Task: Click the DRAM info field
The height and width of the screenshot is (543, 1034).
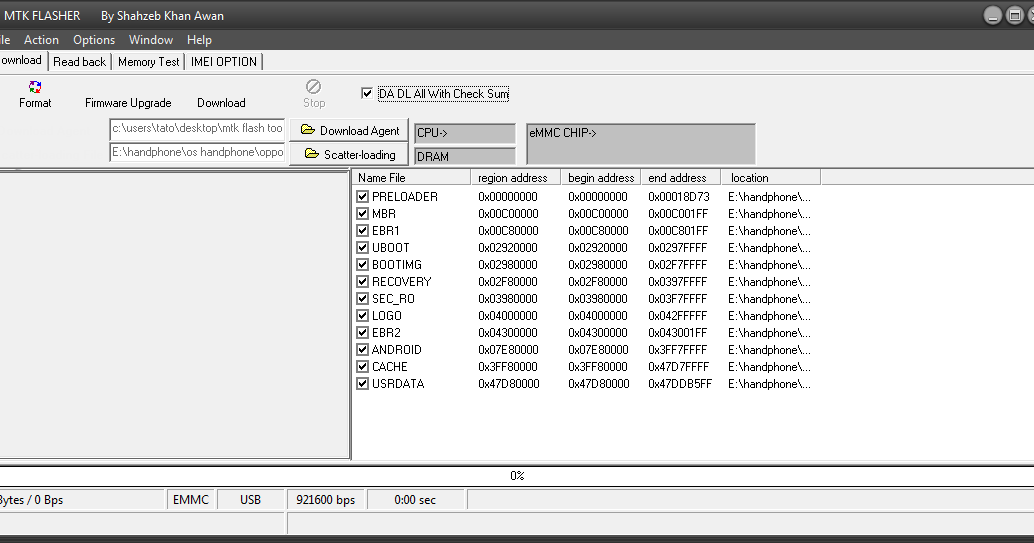Action: pyautogui.click(x=465, y=156)
